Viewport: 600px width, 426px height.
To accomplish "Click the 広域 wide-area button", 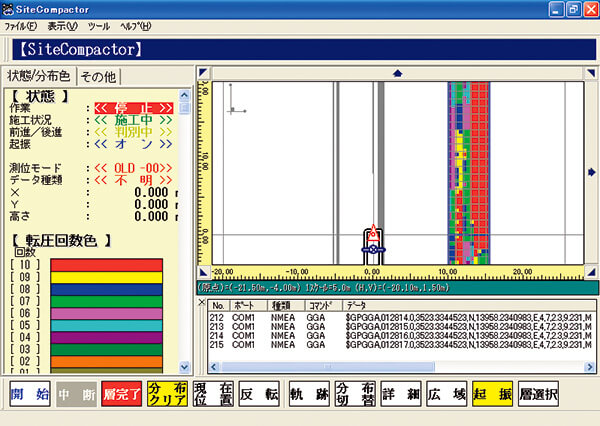I will 447,394.
